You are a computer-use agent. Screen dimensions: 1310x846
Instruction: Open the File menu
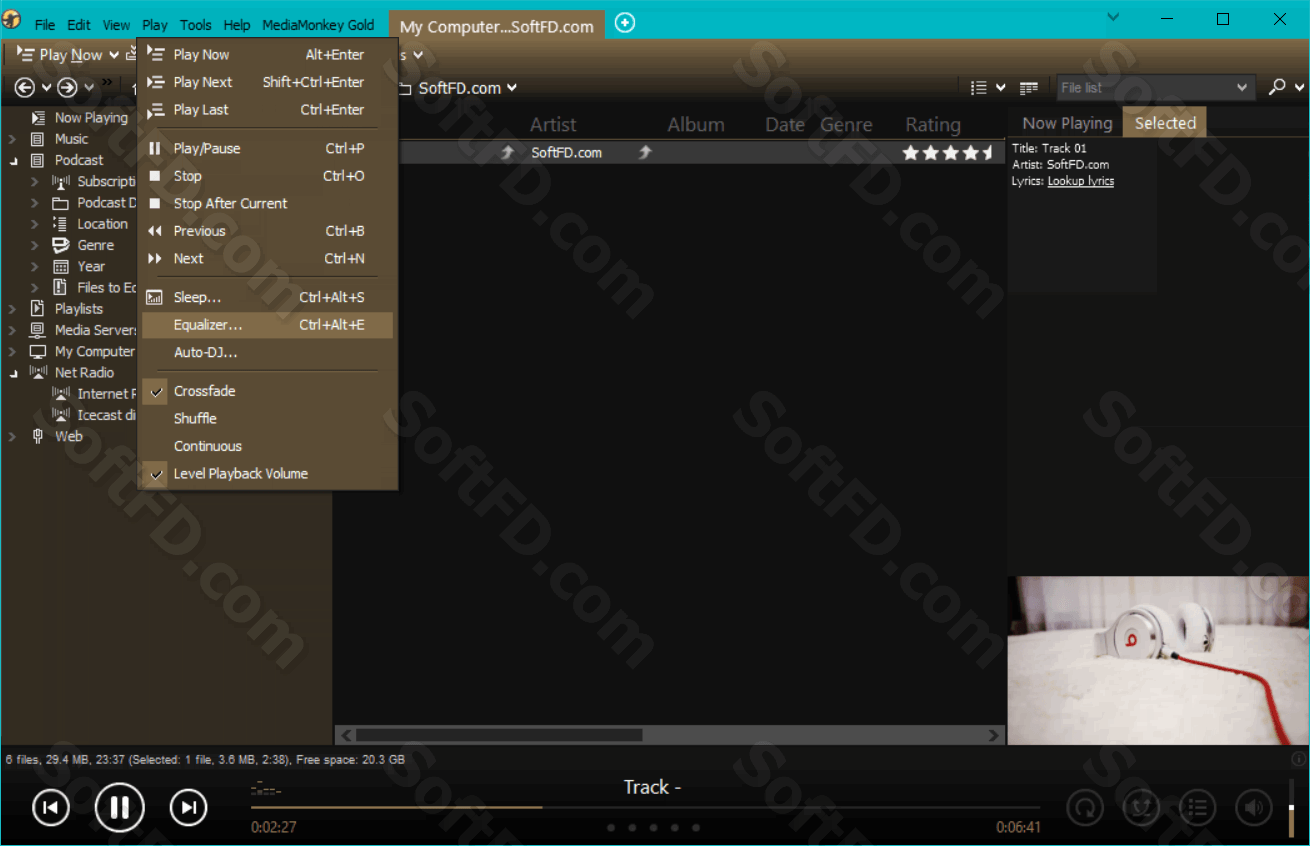pyautogui.click(x=45, y=25)
